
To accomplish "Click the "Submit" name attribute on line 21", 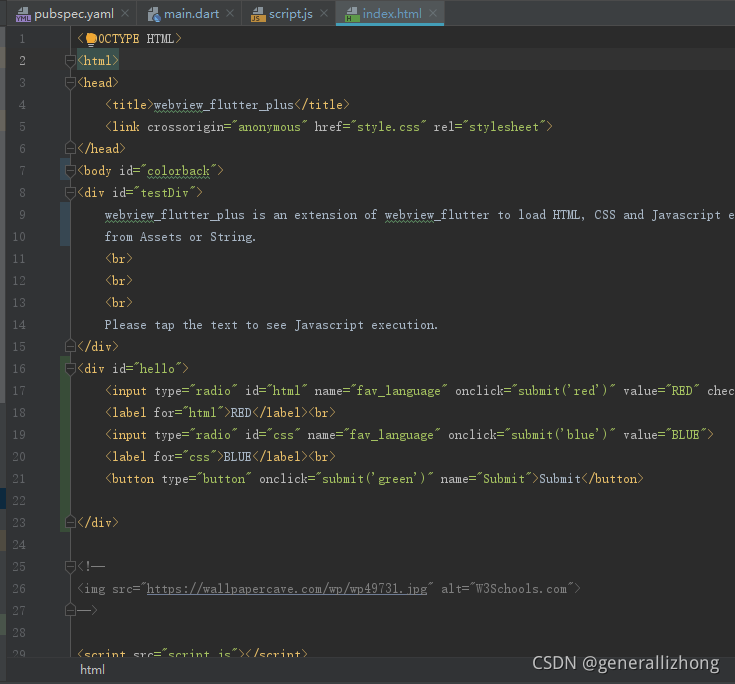I will pyautogui.click(x=504, y=479).
